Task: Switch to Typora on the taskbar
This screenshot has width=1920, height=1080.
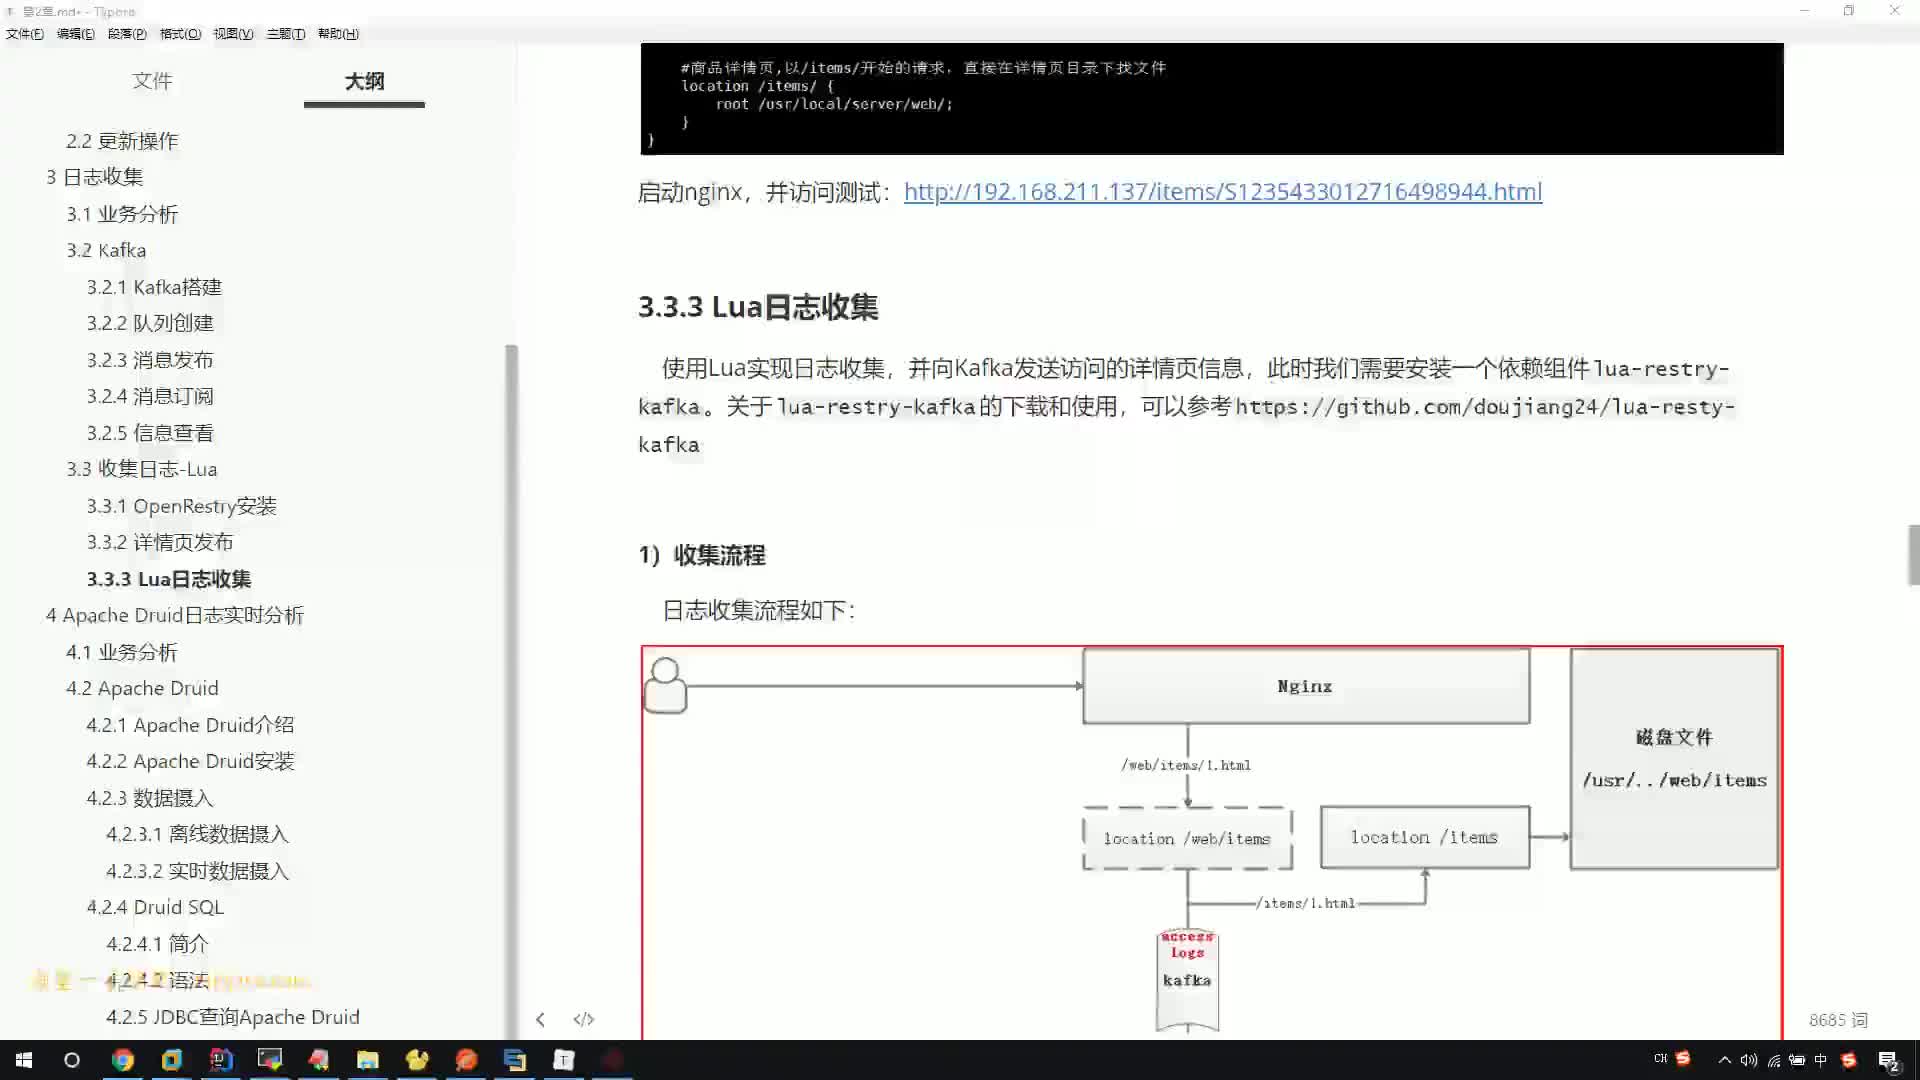Action: point(564,1060)
